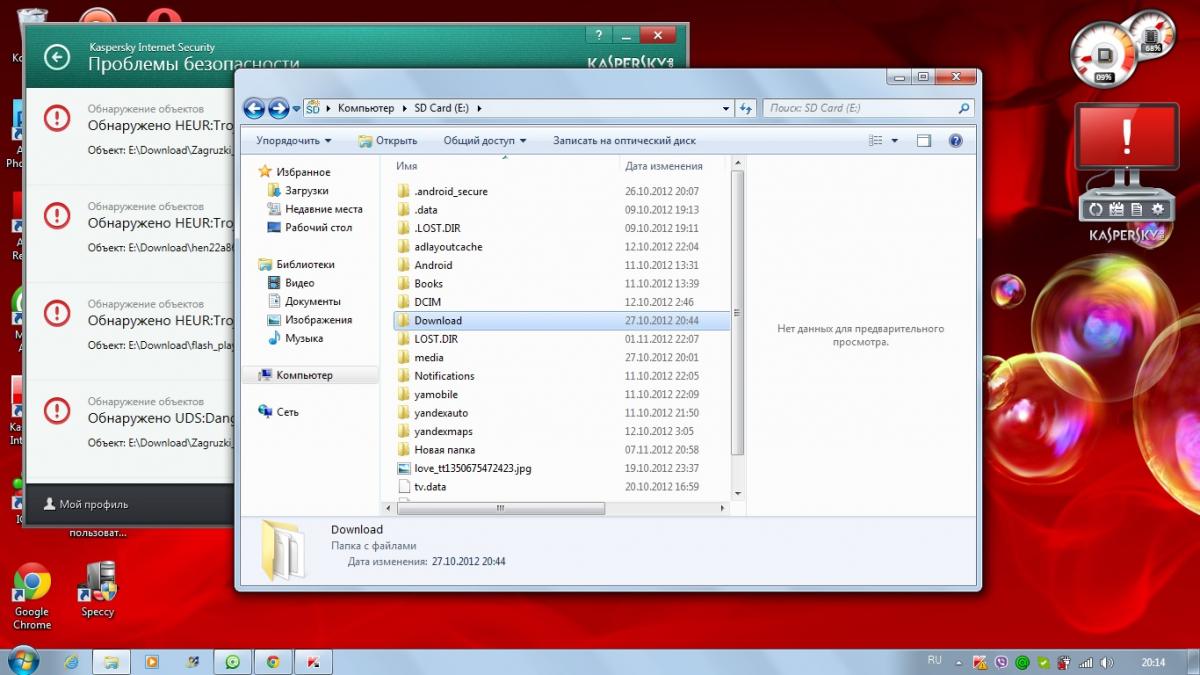Click Записать на оптический диск
Viewport: 1200px width, 675px height.
[x=624, y=141]
